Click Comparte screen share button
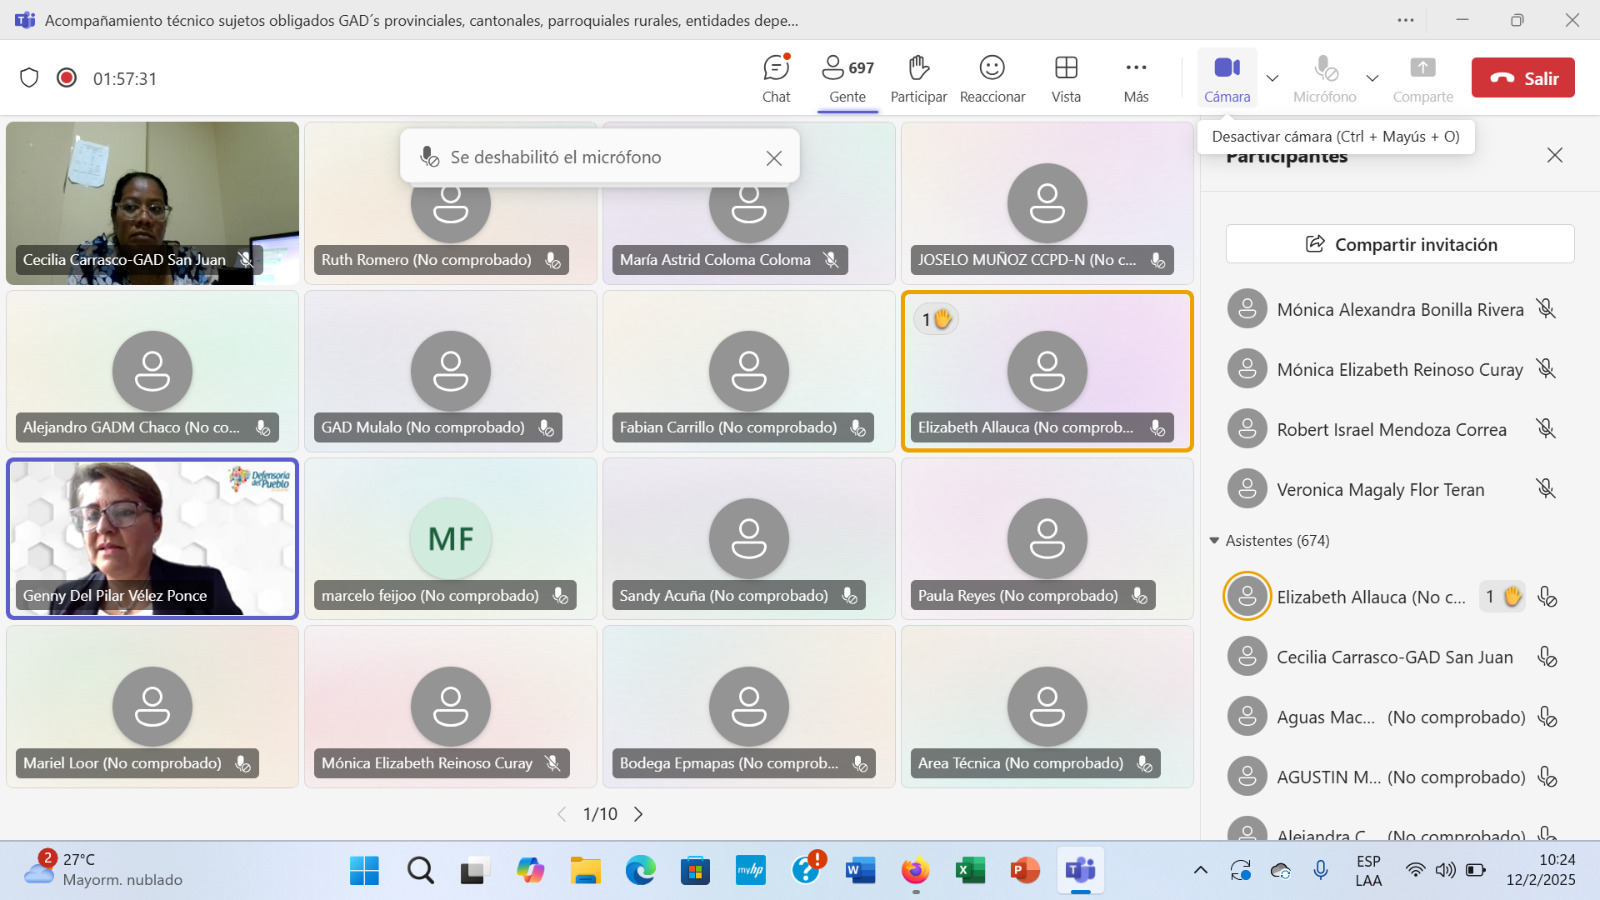Screen dimensions: 1600x900 [x=1422, y=79]
